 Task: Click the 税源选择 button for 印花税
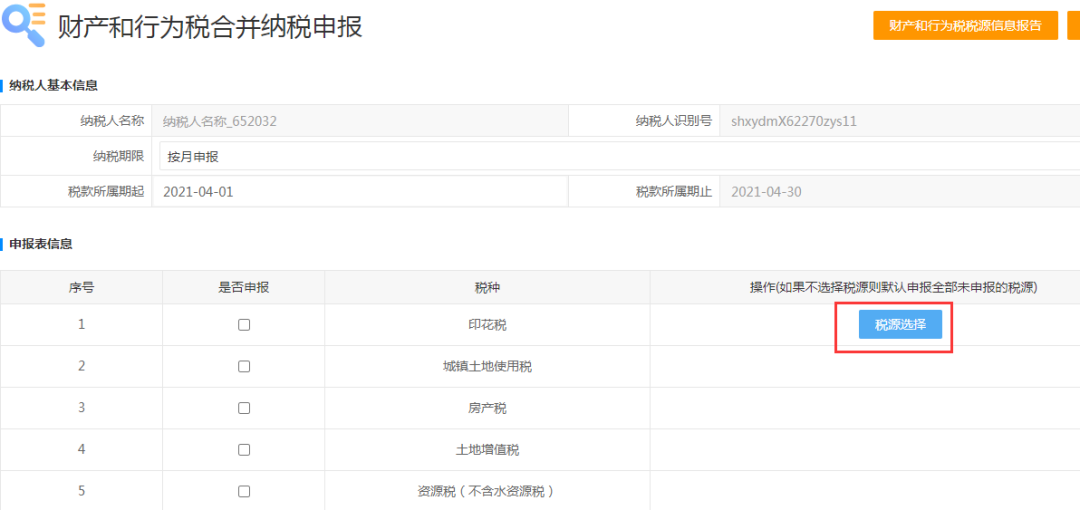coord(900,325)
